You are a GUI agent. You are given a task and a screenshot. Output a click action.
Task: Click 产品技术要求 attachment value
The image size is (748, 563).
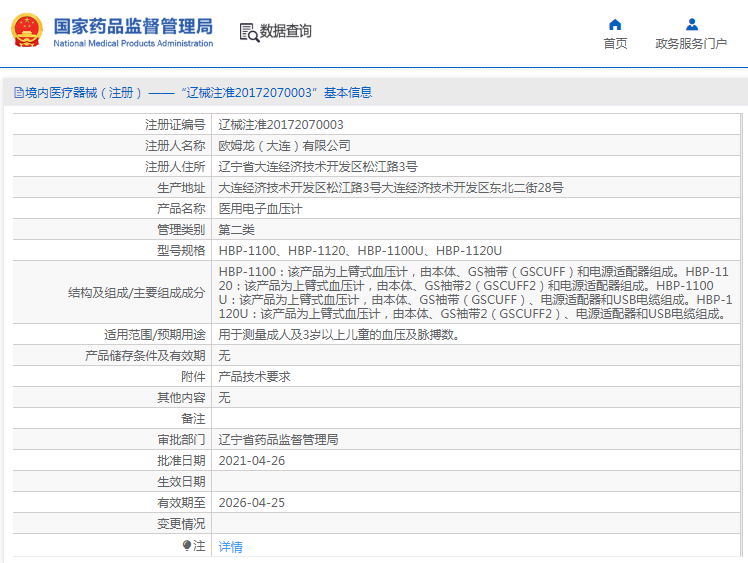pyautogui.click(x=254, y=376)
